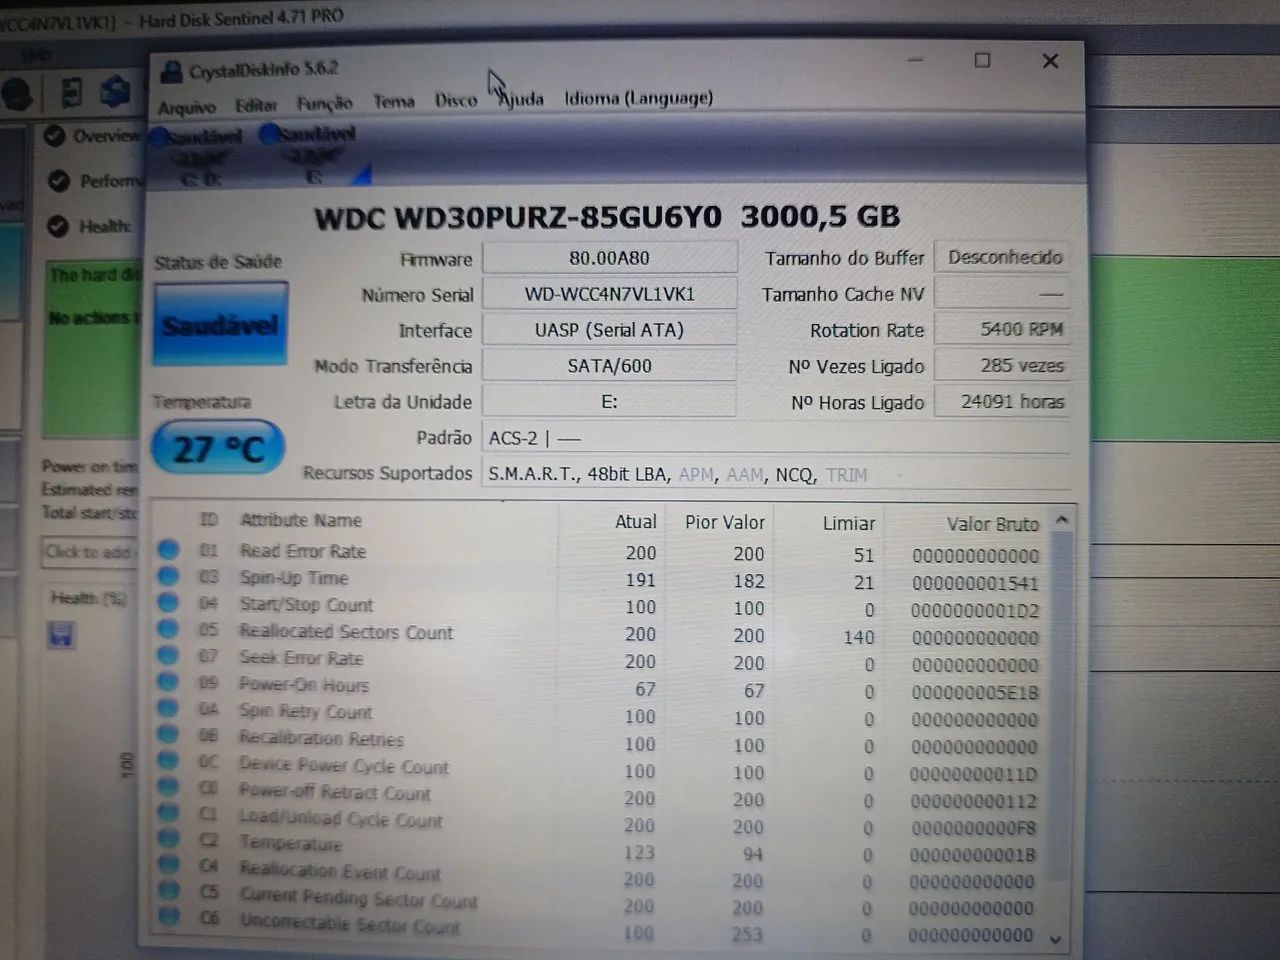Open the Tema menu
Viewport: 1280px width, 960px height.
click(394, 101)
